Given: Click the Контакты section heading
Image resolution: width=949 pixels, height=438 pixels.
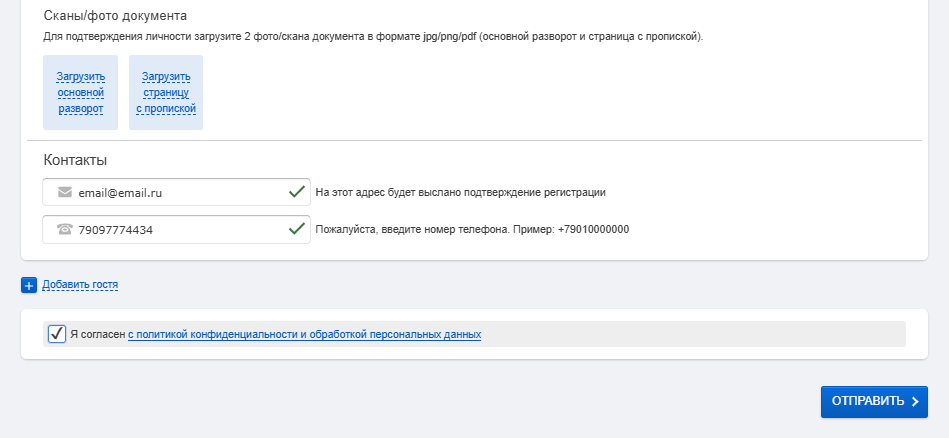Looking at the screenshot, I should (76, 160).
